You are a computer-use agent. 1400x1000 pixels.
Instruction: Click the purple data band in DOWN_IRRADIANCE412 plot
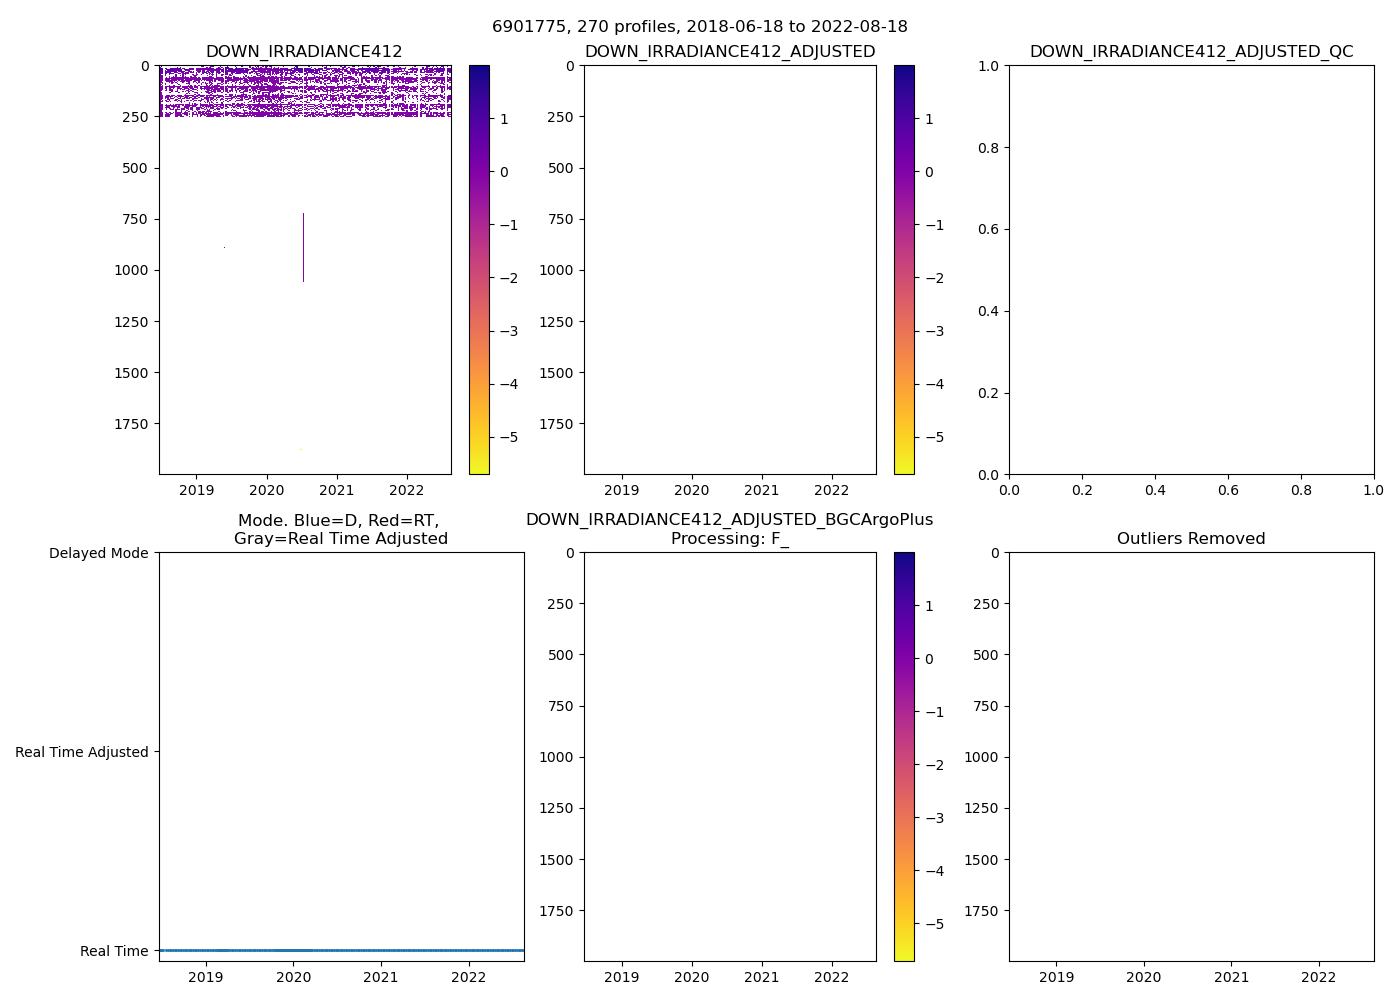tap(304, 92)
